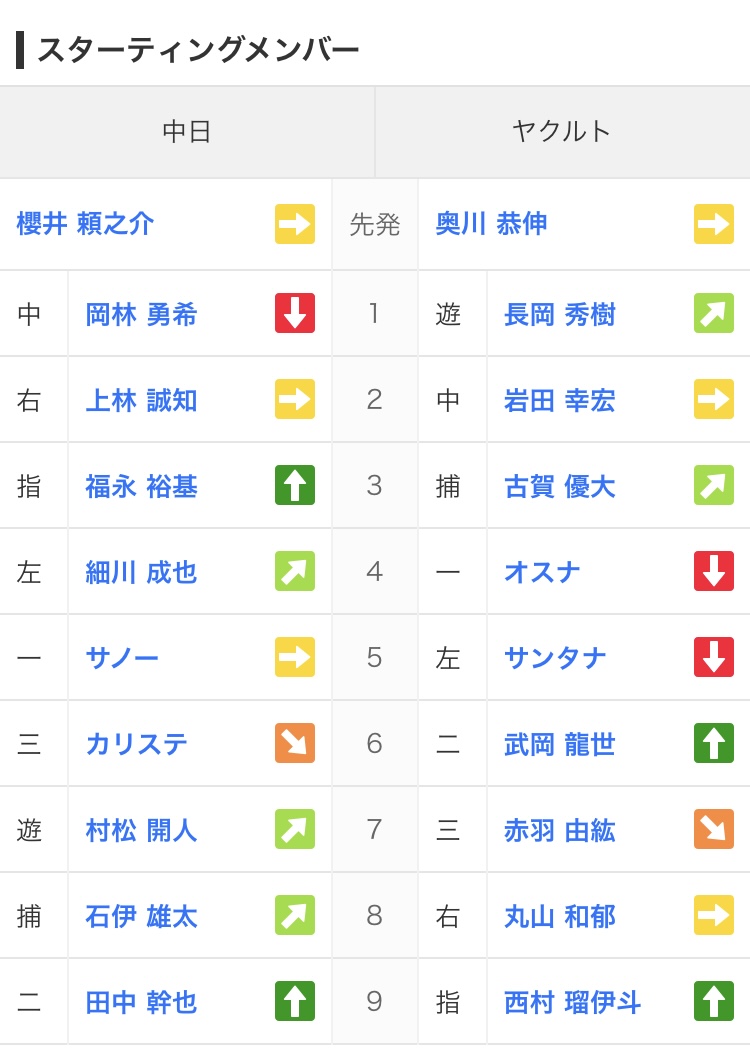The height and width of the screenshot is (1055, 750).
Task: Open 西村 瑠伊斗's player link
Action: click(572, 1003)
